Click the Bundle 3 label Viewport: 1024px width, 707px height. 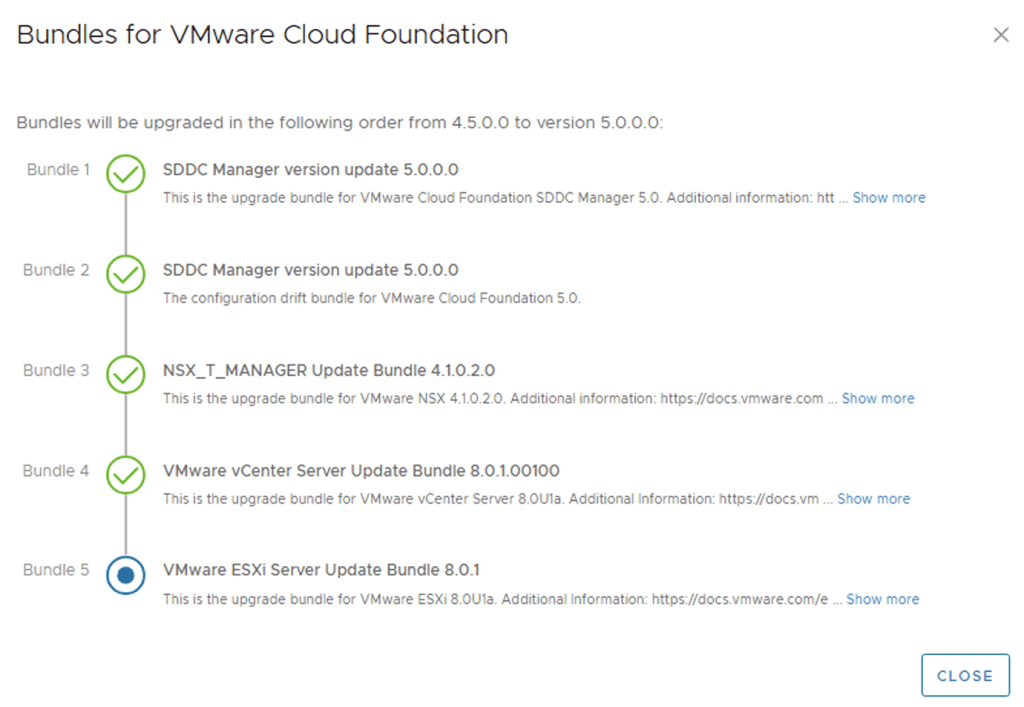(56, 370)
